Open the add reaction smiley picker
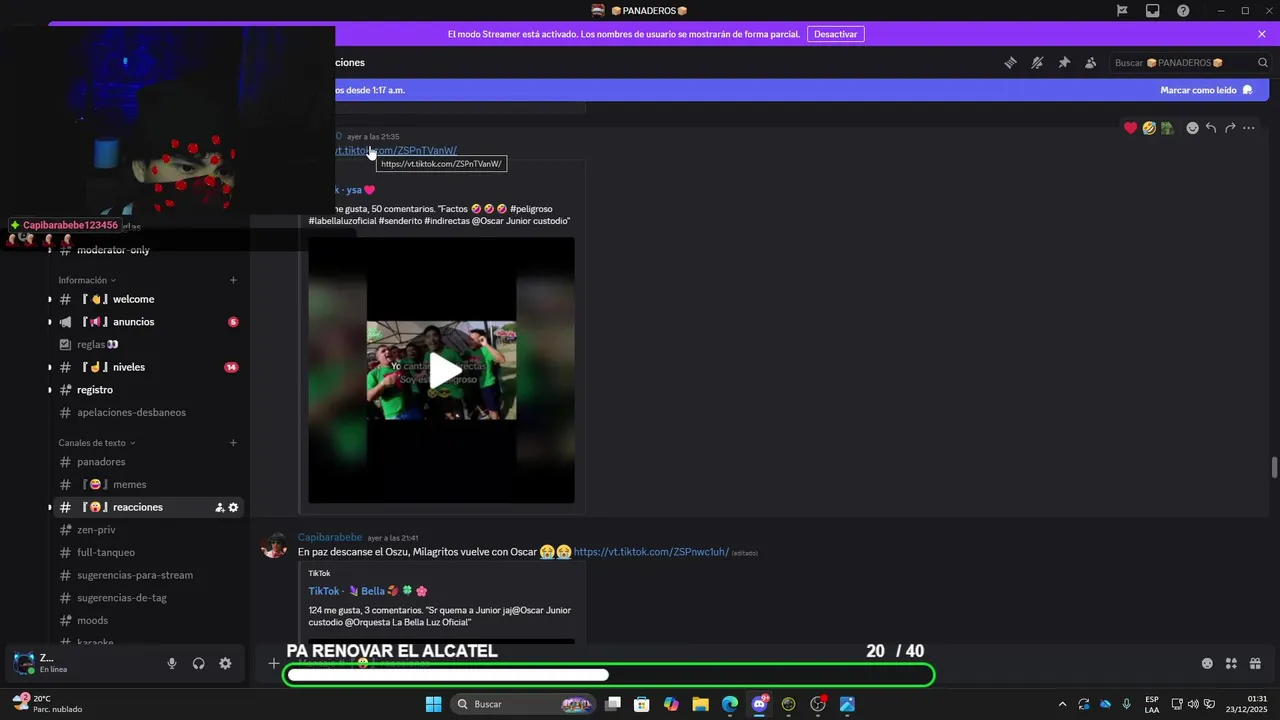1280x720 pixels. coord(1192,128)
